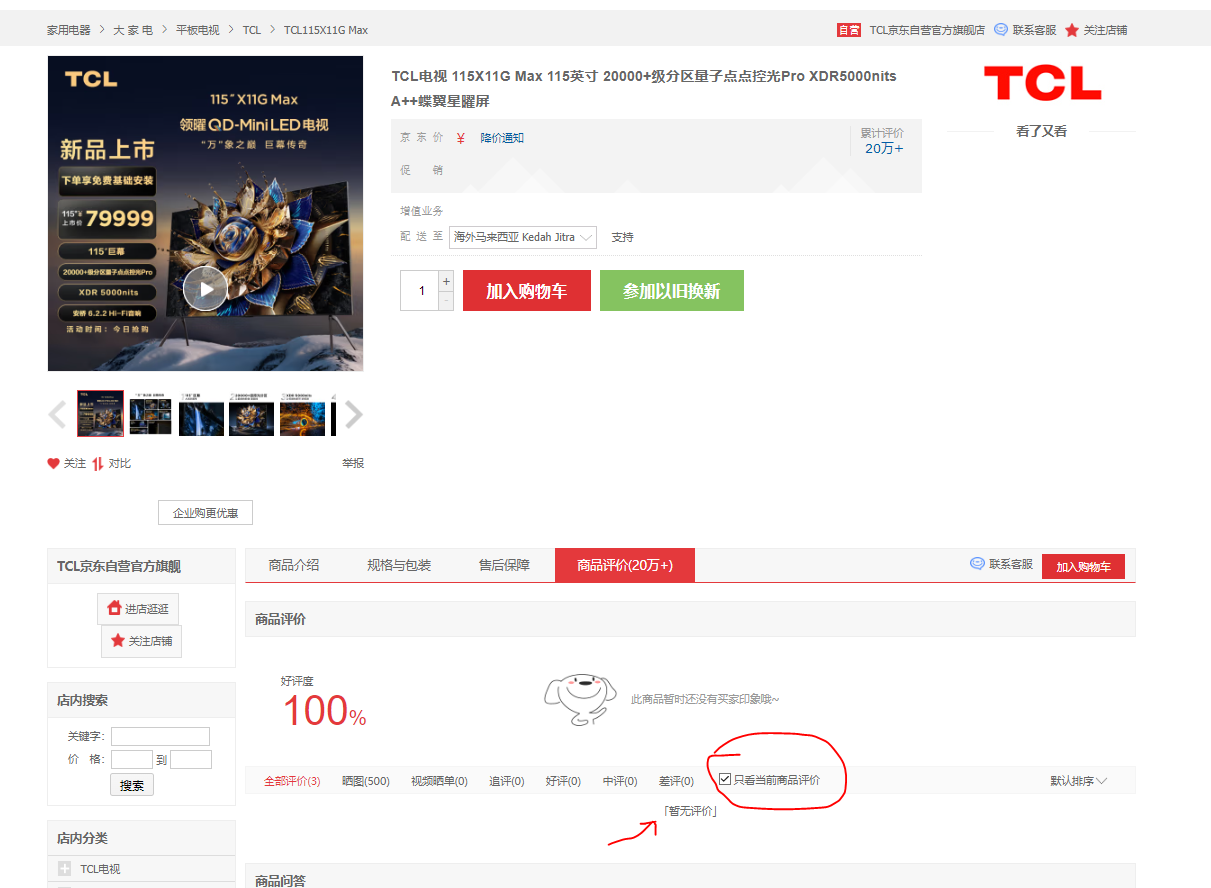Click the sidebar 关注店铺 button
This screenshot has width=1211, height=888.
coord(141,641)
